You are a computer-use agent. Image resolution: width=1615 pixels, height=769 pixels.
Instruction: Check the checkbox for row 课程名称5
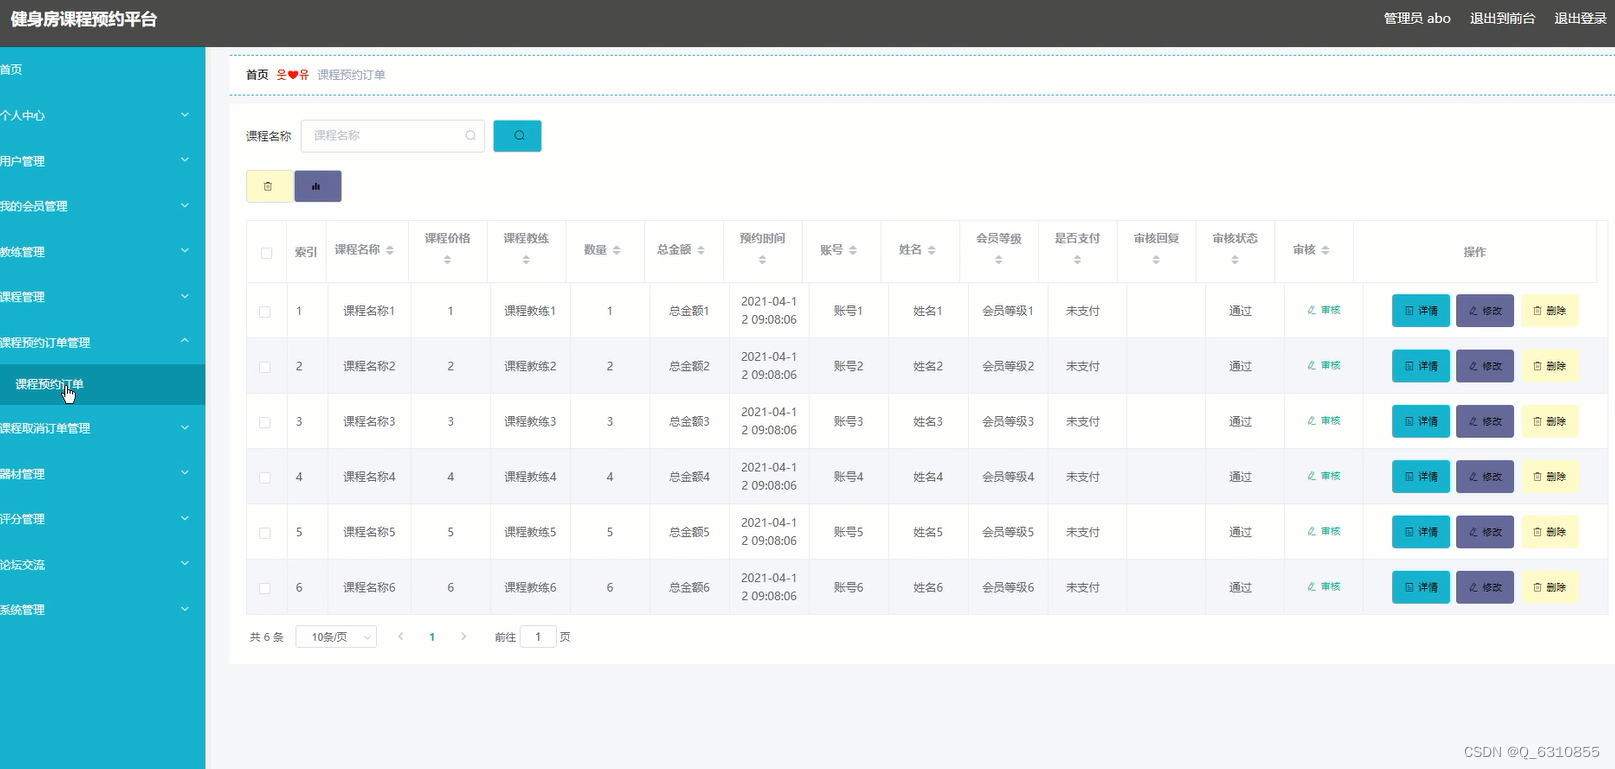pyautogui.click(x=265, y=533)
